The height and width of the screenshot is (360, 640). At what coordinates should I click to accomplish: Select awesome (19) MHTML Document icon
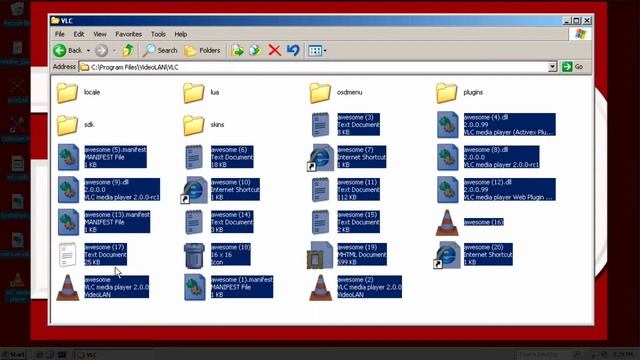click(320, 255)
